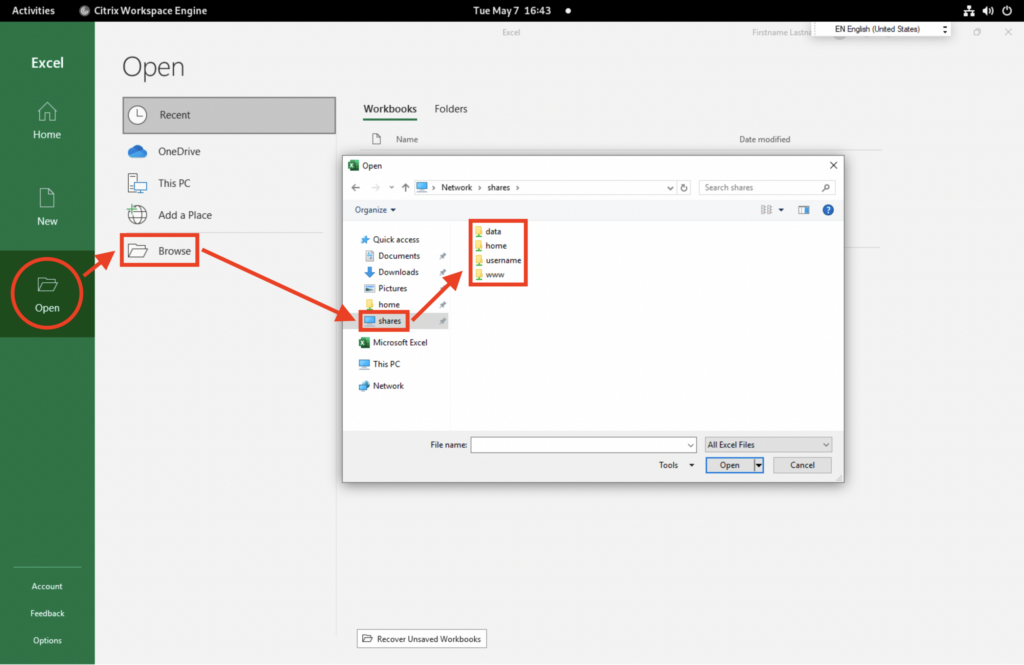Select Downloads in the navigation pane

(x=391, y=272)
